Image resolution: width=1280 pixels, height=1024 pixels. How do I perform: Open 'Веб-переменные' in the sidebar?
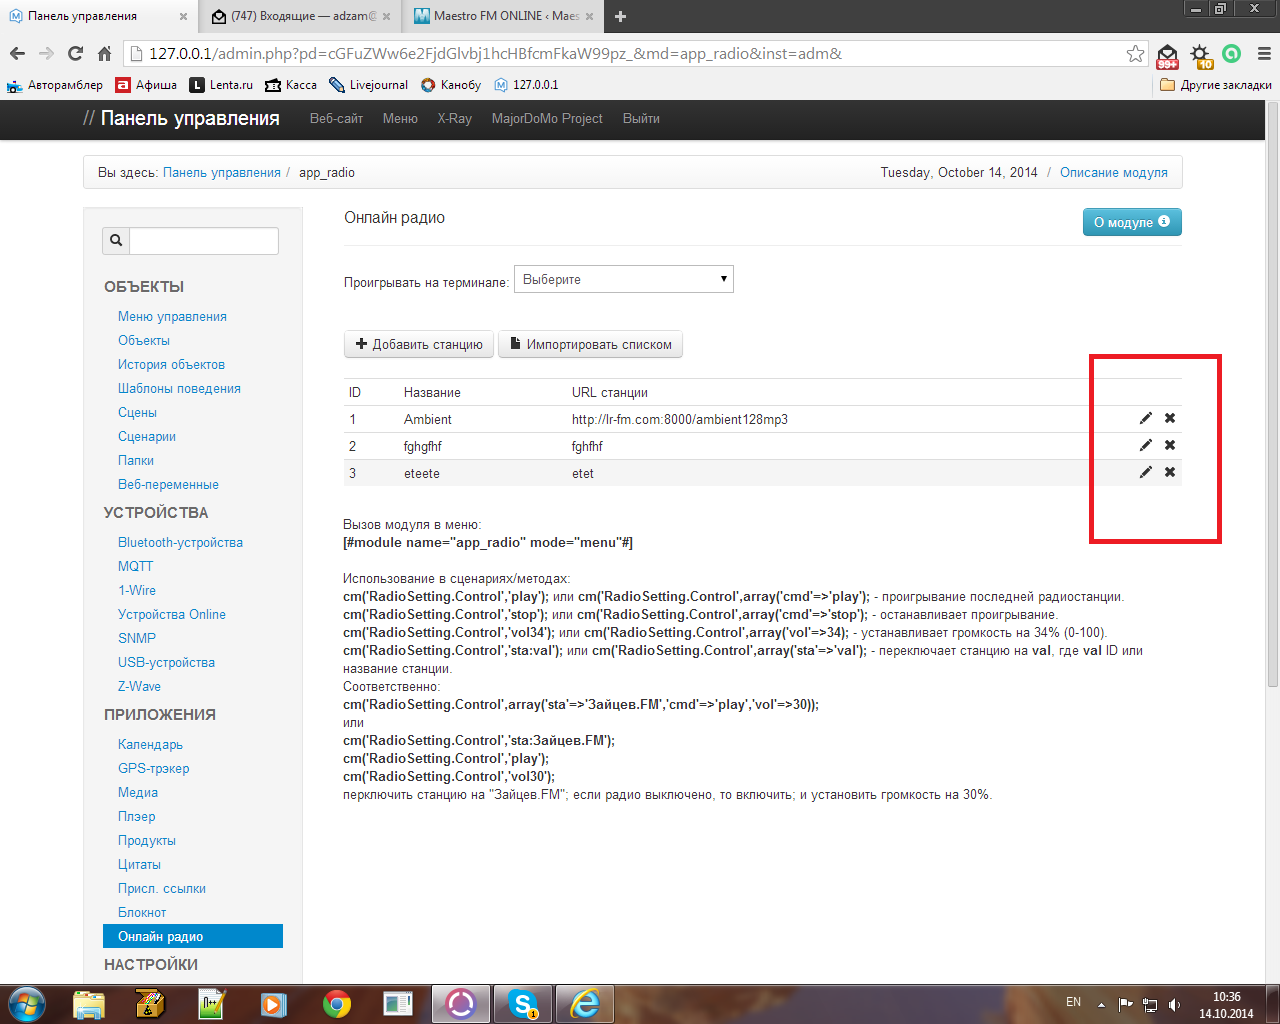point(168,484)
